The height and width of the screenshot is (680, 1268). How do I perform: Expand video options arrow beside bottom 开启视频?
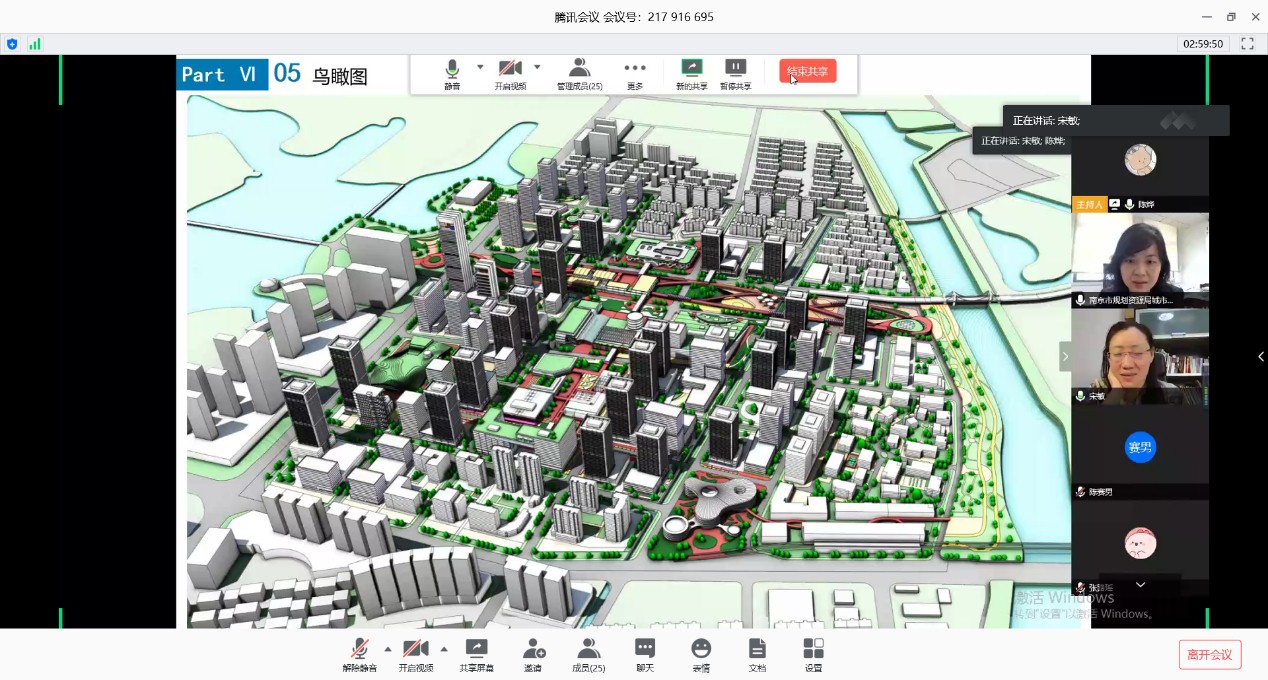[444, 648]
